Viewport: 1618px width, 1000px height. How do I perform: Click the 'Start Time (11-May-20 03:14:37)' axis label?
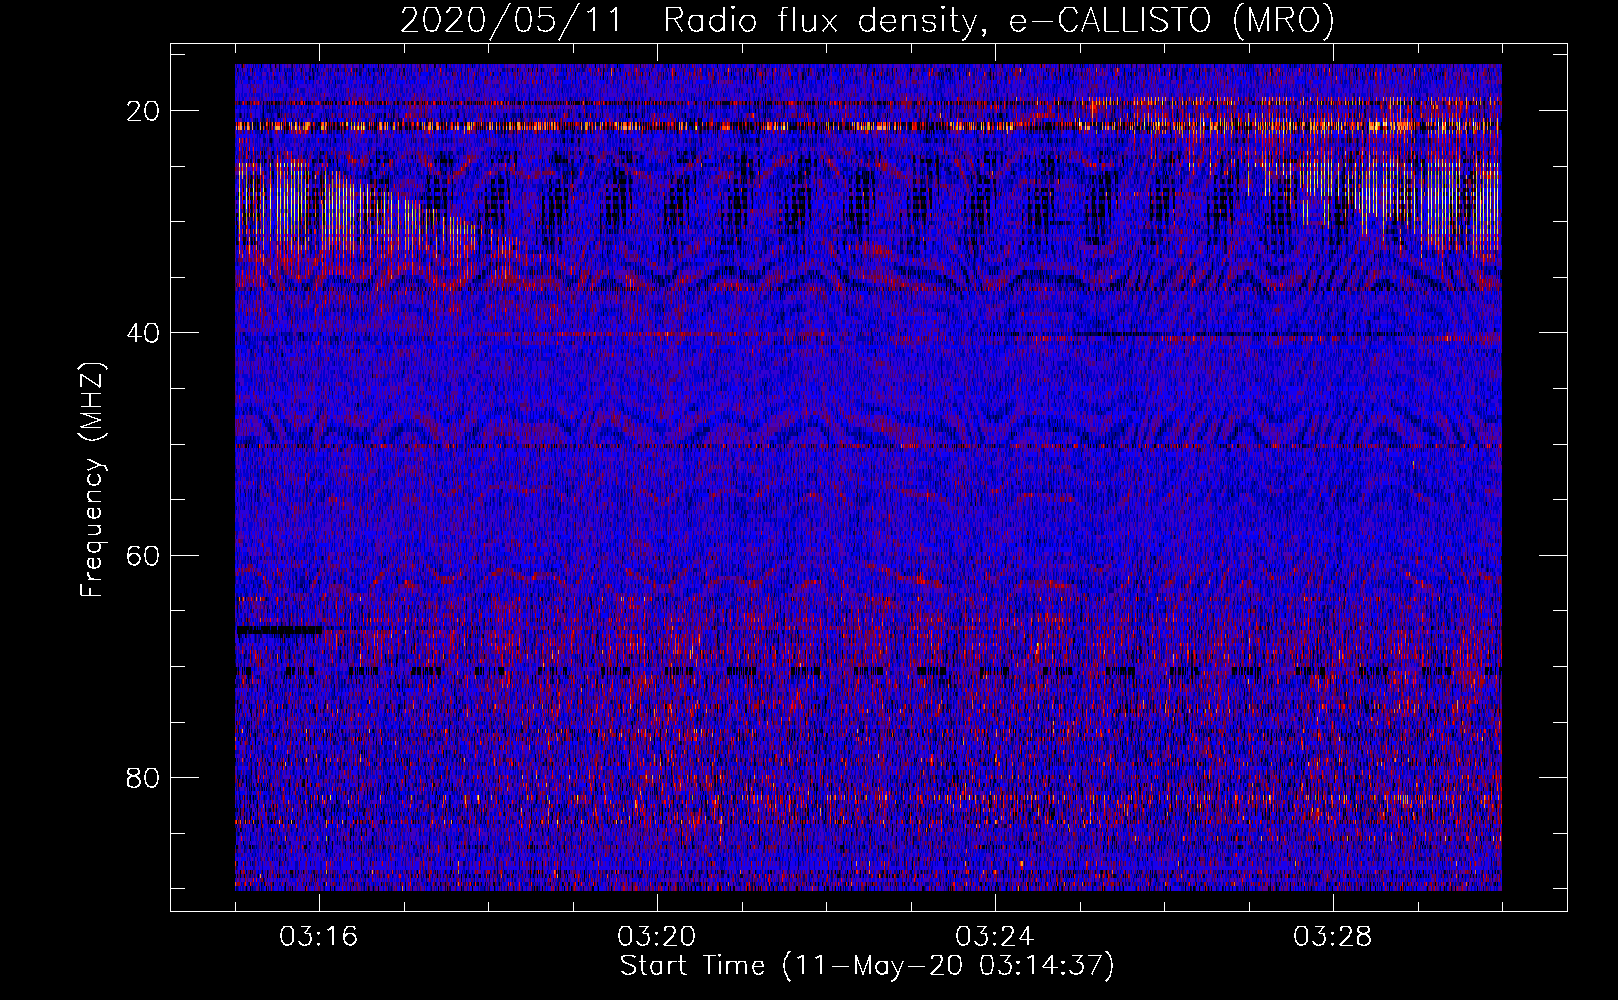click(867, 966)
